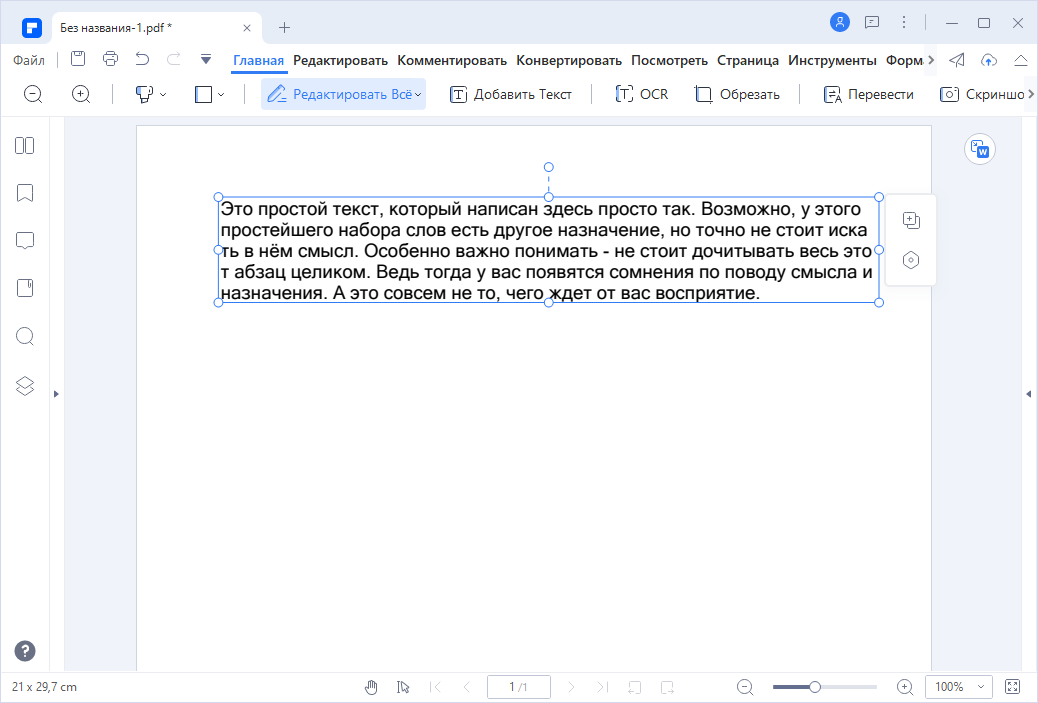The height and width of the screenshot is (703, 1038).
Task: Switch to the Комментировать tab
Action: click(452, 60)
